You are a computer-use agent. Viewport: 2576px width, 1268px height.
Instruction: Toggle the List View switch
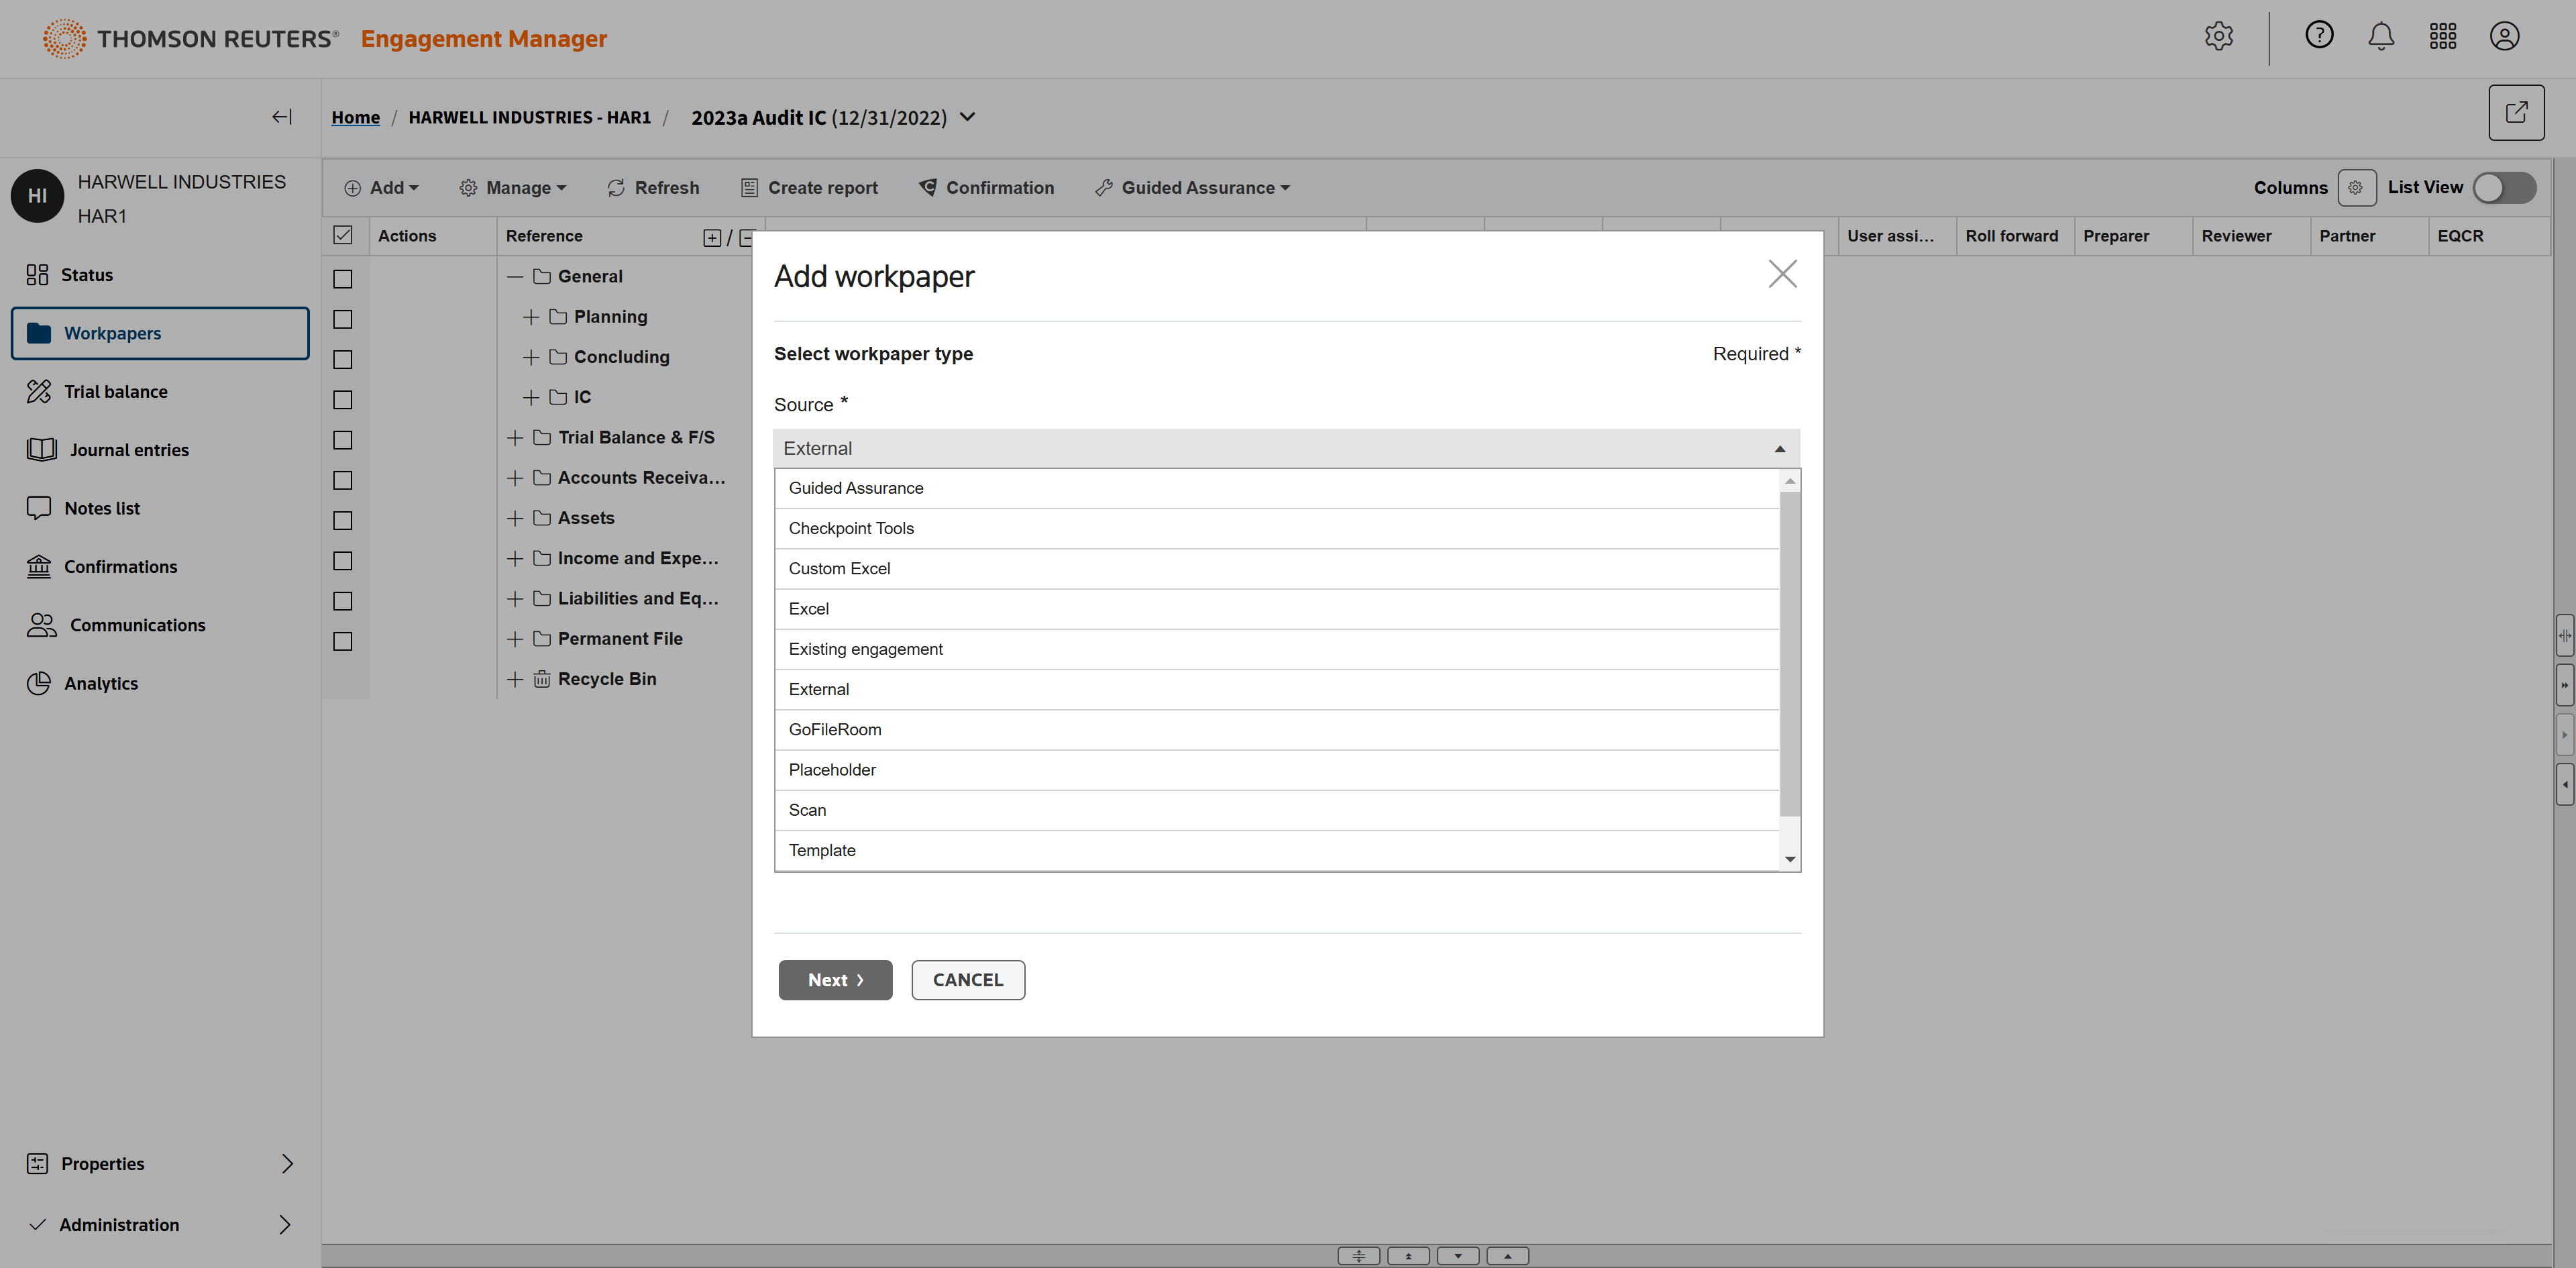2504,188
